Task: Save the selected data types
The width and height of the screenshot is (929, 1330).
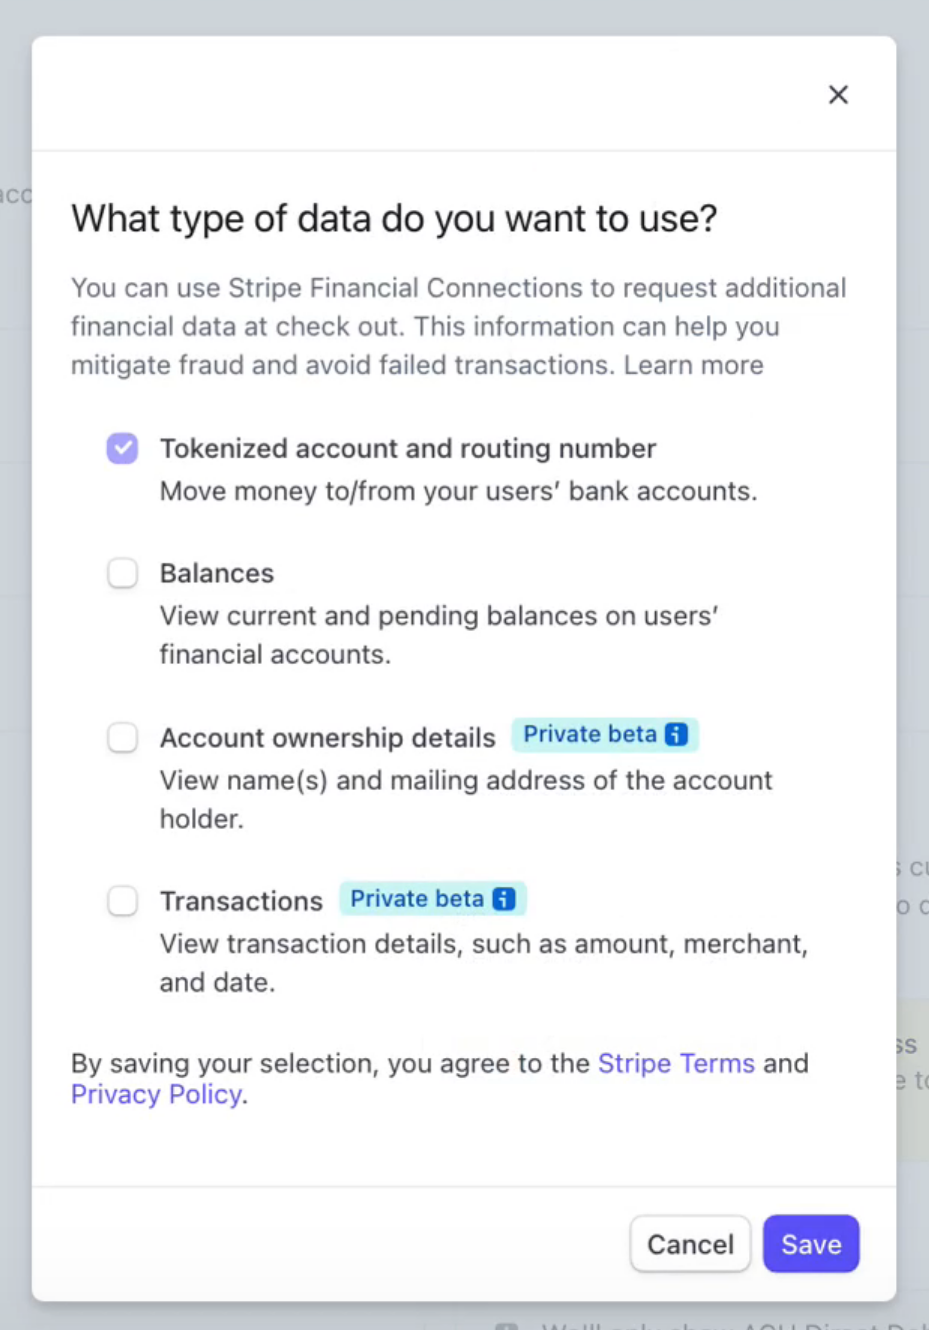Action: 810,1243
